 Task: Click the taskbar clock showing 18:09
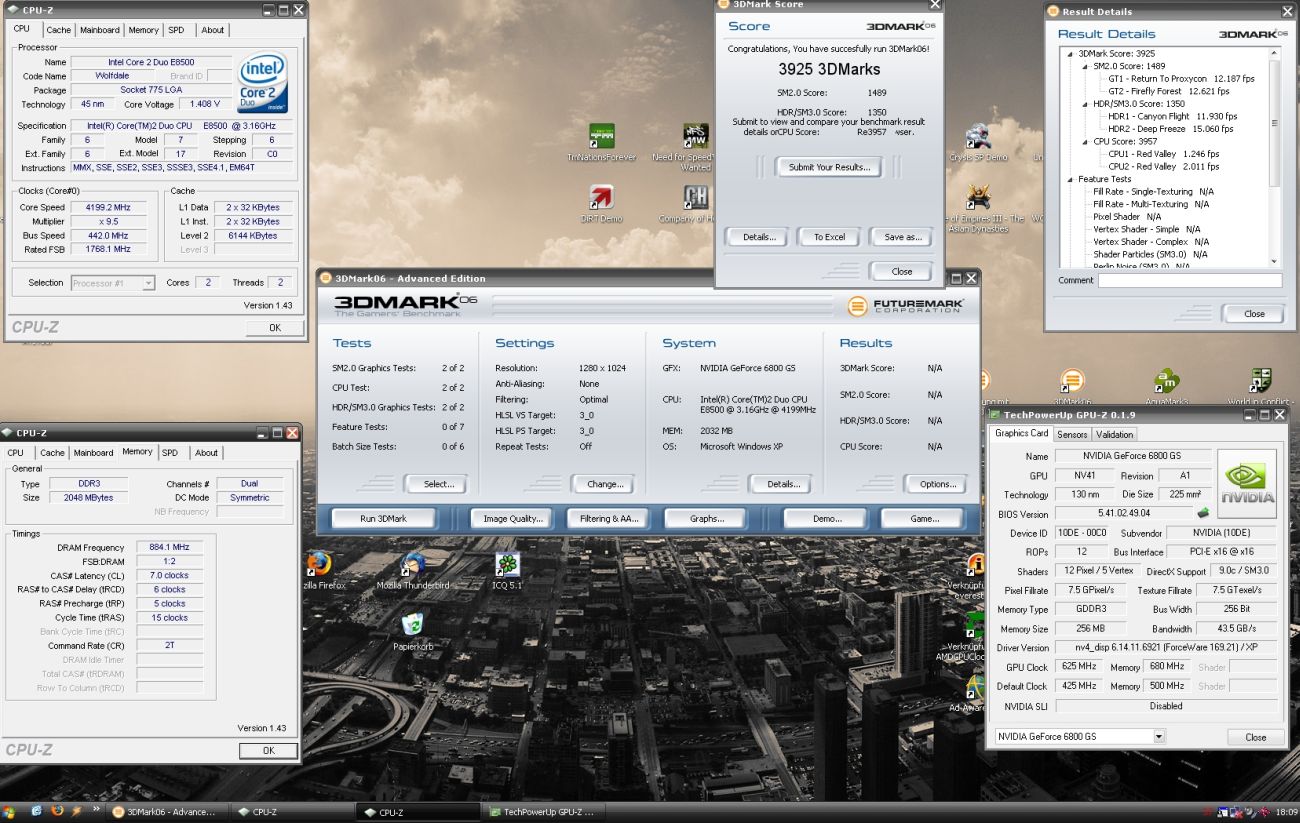click(1285, 812)
